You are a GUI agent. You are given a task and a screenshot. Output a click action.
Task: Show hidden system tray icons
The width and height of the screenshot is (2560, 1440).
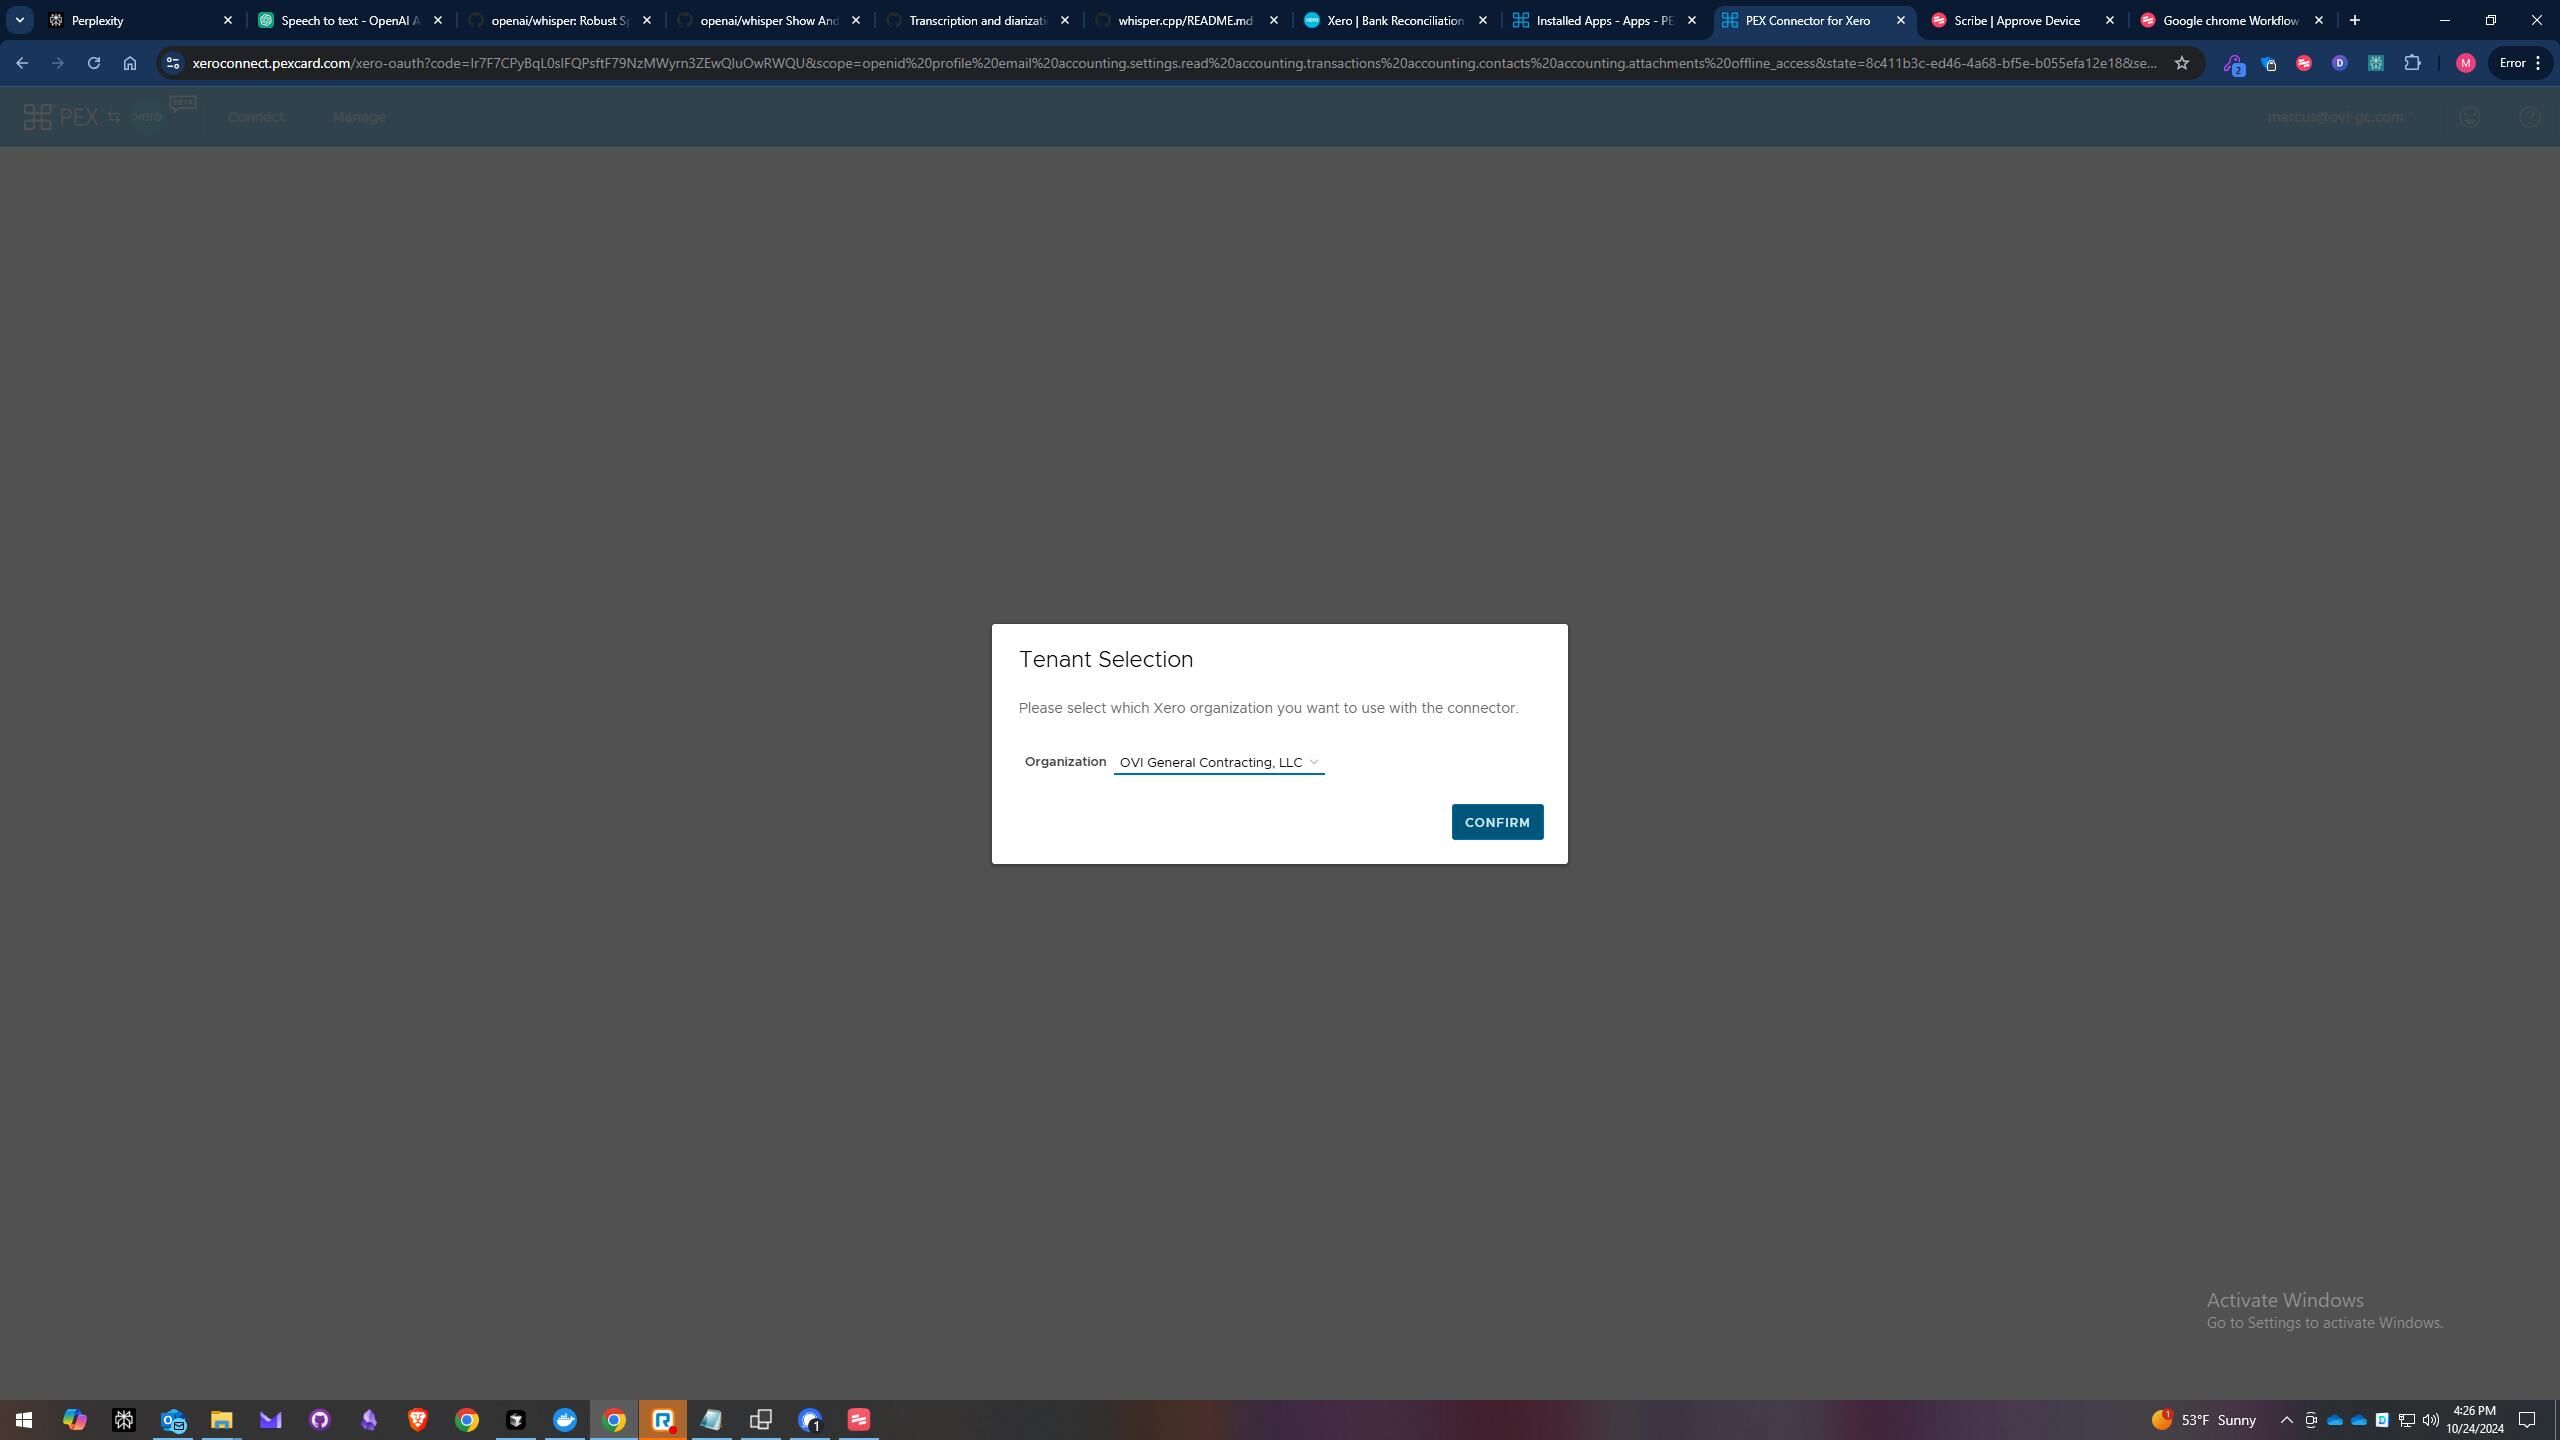[x=2286, y=1420]
